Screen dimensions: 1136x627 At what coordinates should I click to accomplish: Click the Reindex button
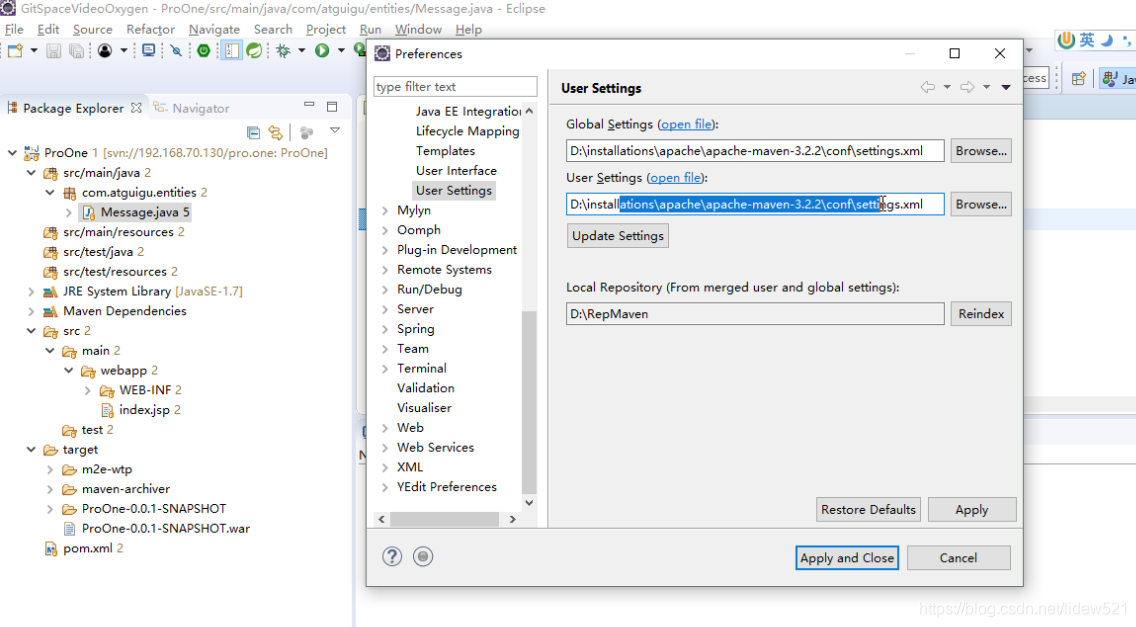pos(981,314)
